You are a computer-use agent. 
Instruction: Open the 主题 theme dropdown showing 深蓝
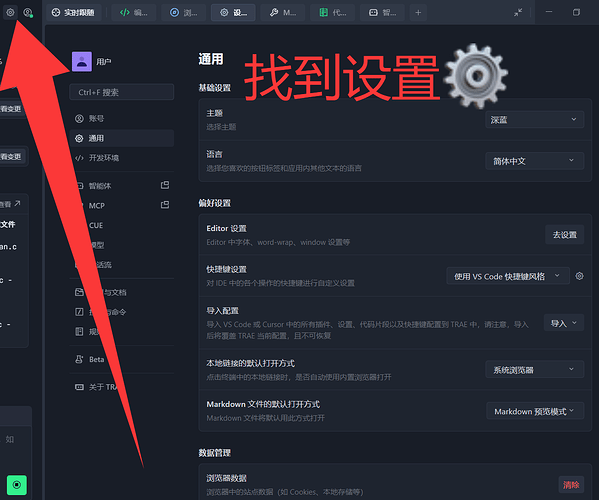tap(534, 120)
